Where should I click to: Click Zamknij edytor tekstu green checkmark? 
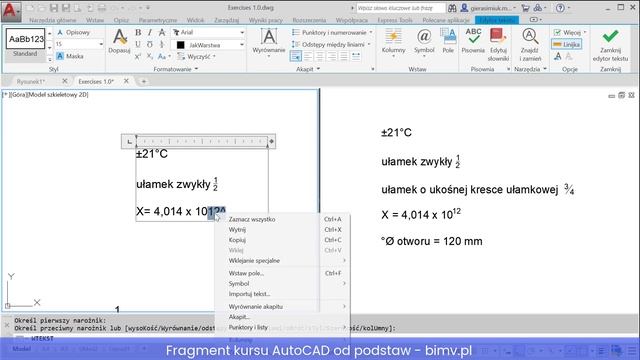[610, 44]
